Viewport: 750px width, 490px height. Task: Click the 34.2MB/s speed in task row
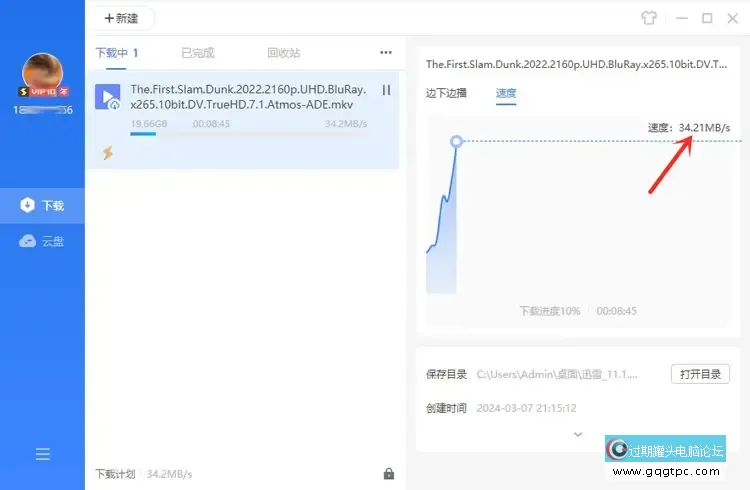coord(346,124)
